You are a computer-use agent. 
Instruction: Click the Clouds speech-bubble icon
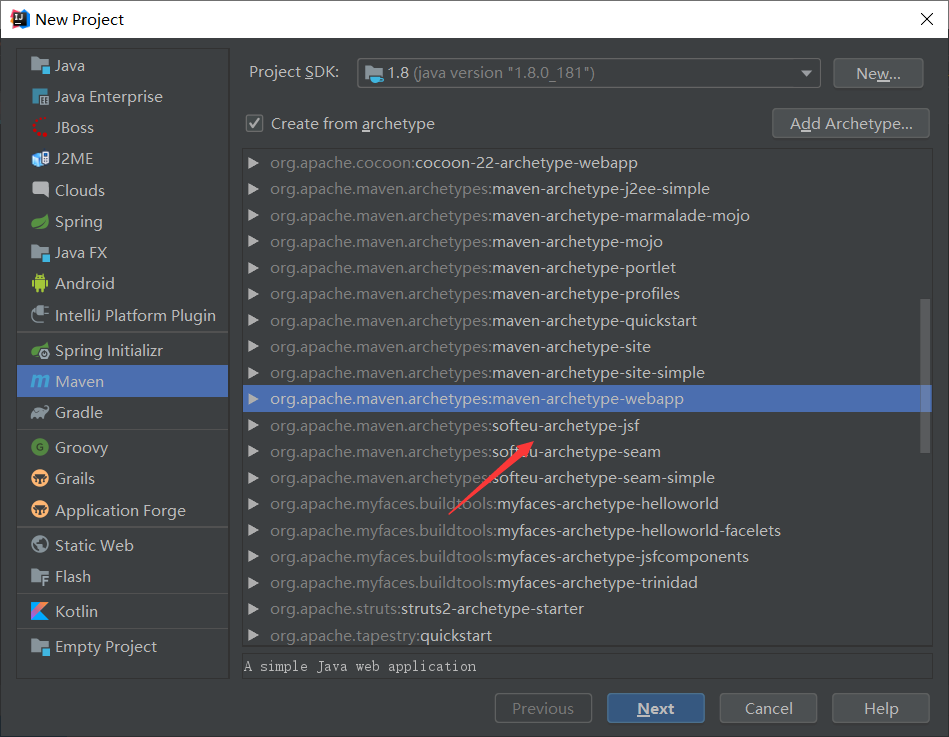click(40, 190)
